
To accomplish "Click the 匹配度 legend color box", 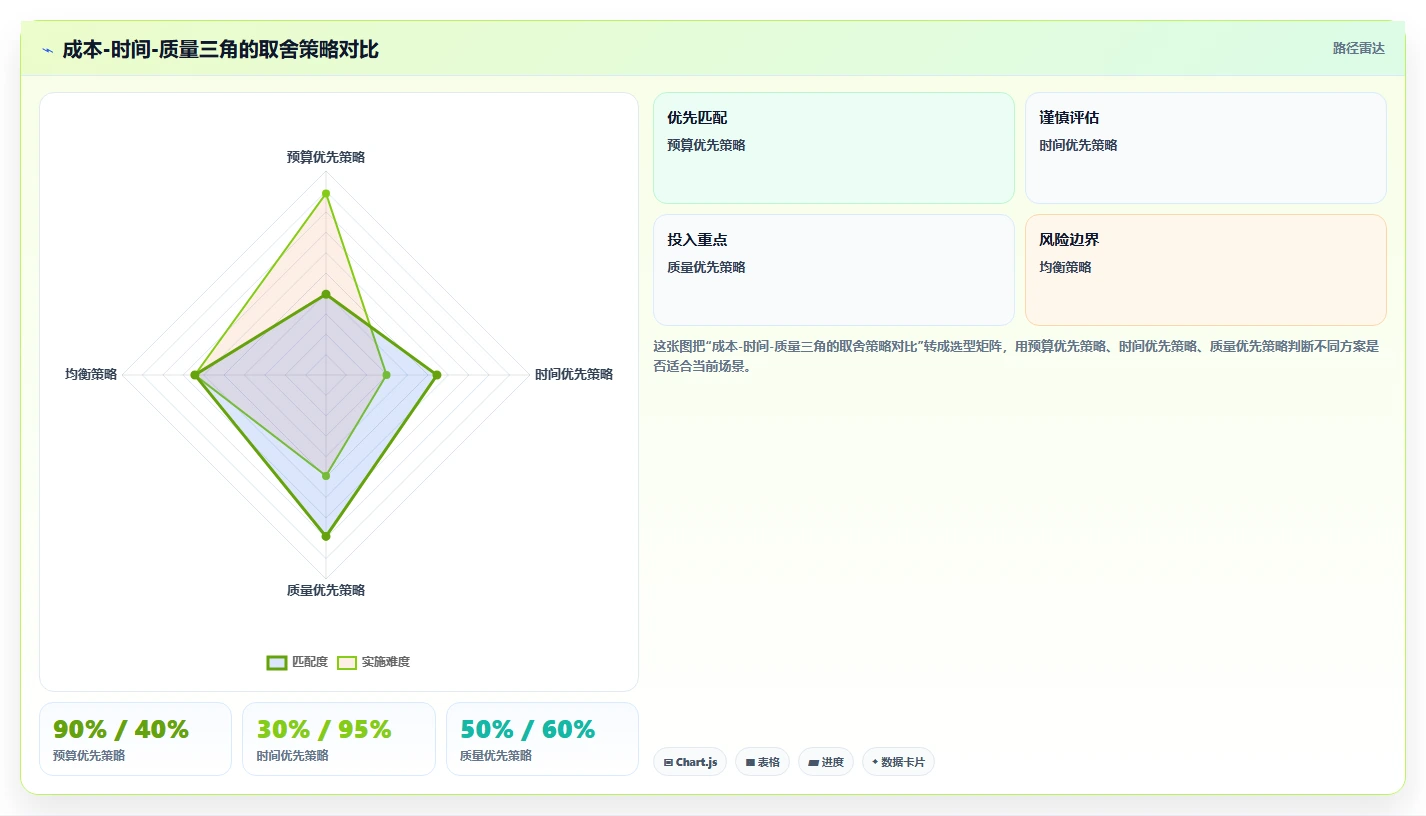I will click(277, 662).
